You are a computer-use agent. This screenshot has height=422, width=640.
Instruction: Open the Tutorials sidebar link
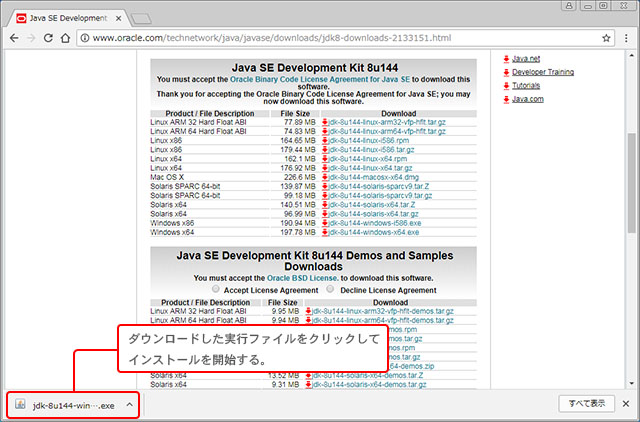click(526, 86)
